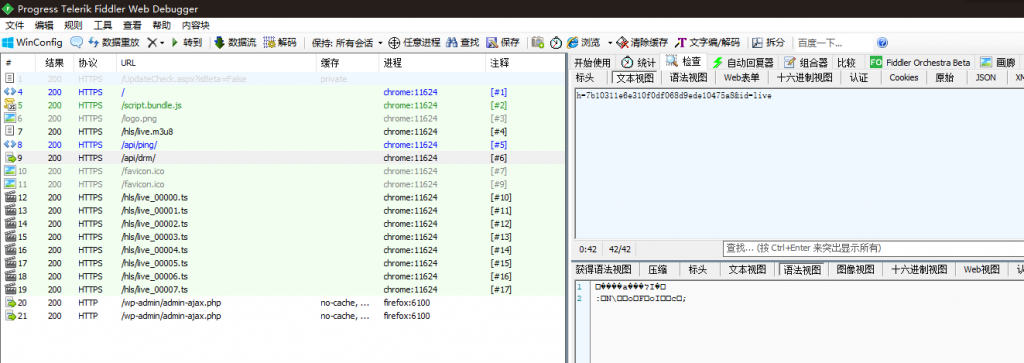Select session 9 /api/drm/ row
Image resolution: width=1024 pixels, height=363 pixels.
click(x=282, y=158)
